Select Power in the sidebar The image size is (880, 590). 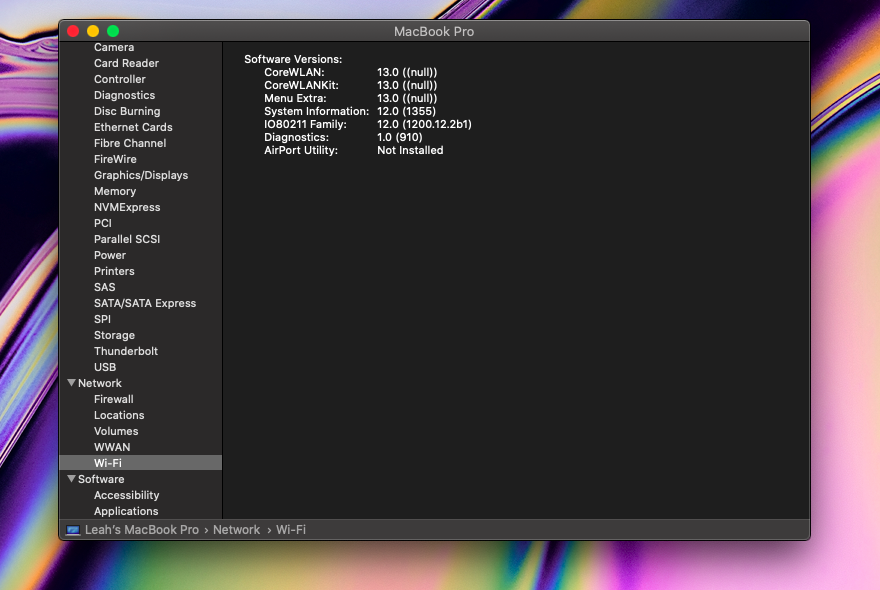point(109,255)
